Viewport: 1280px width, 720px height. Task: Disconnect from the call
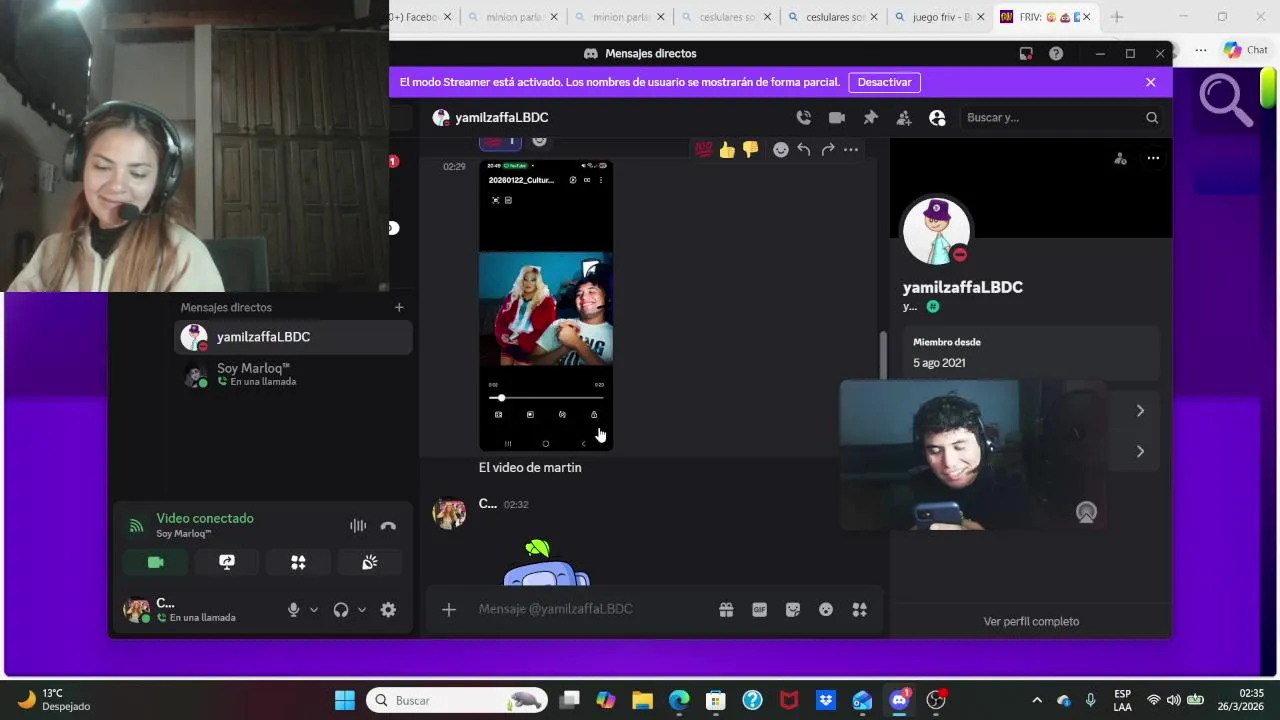[388, 526]
